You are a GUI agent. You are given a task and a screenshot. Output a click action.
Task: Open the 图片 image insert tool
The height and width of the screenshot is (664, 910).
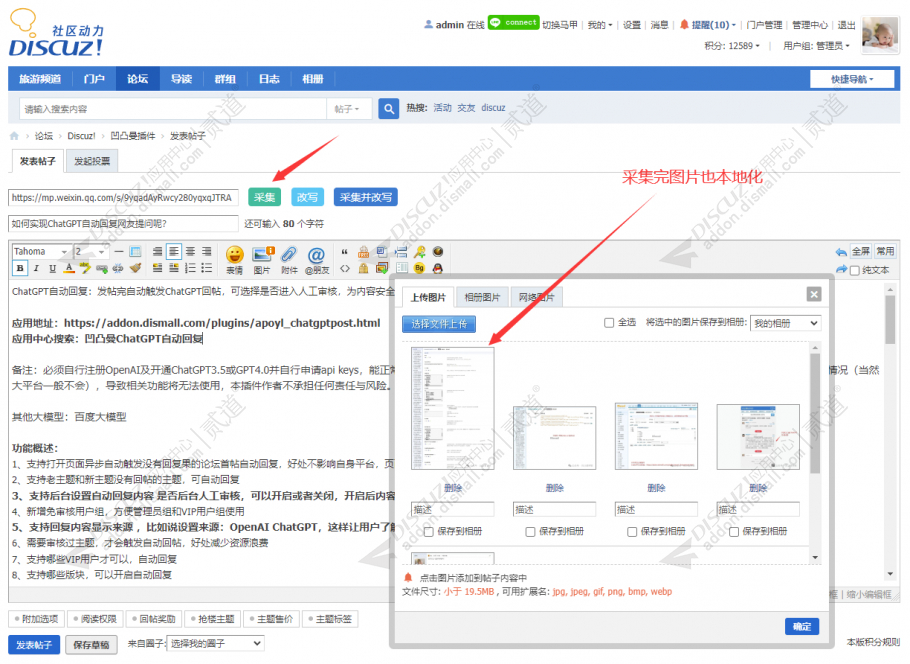coord(262,252)
